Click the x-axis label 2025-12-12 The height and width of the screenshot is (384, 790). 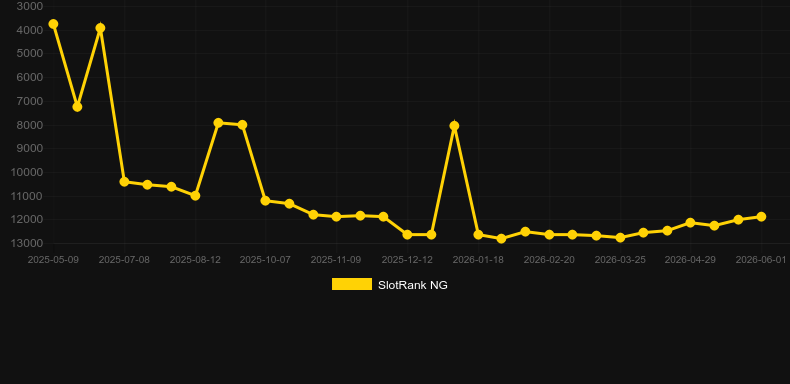[x=407, y=260]
